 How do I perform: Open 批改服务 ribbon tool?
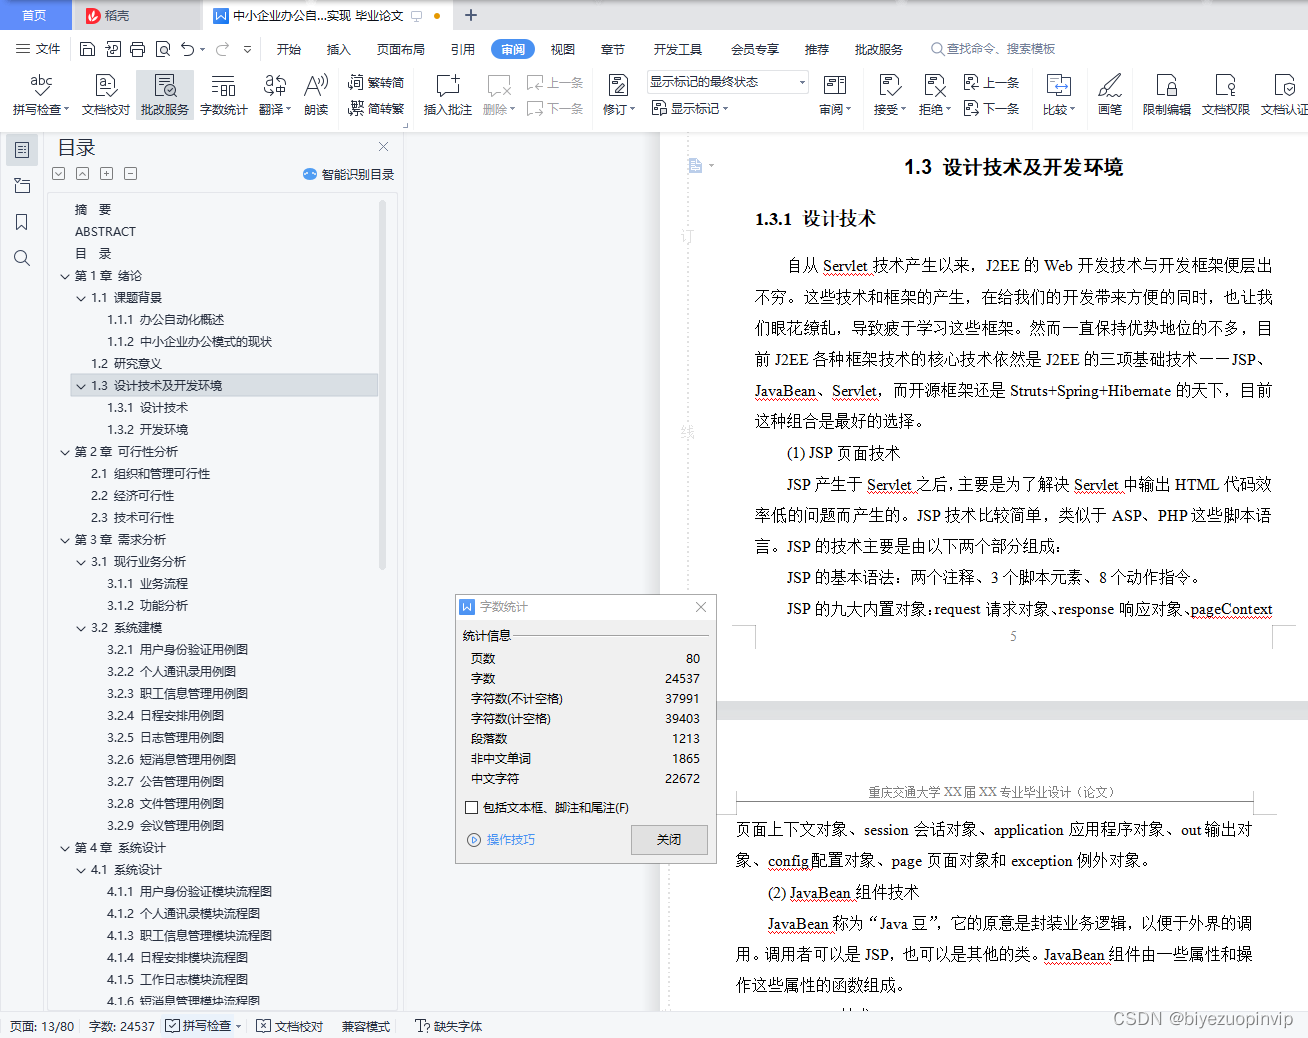click(165, 95)
